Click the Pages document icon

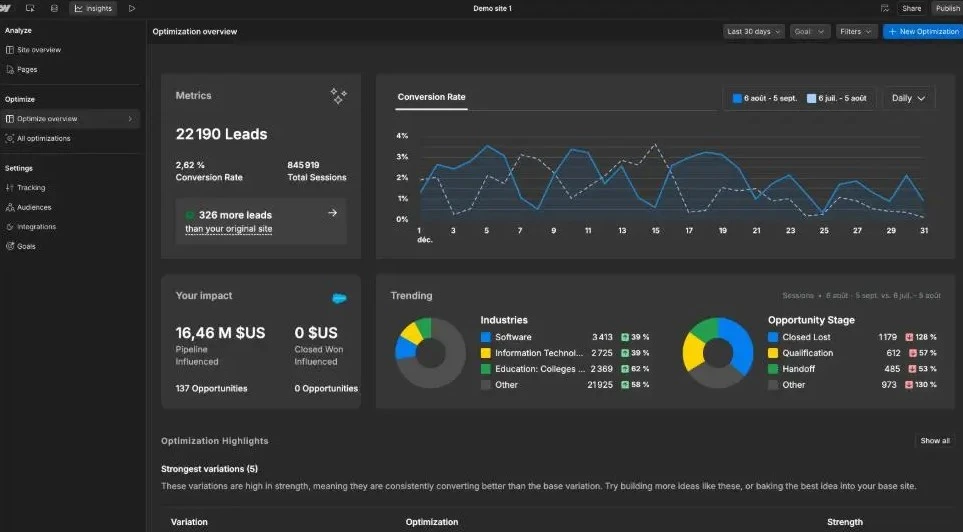(10, 69)
